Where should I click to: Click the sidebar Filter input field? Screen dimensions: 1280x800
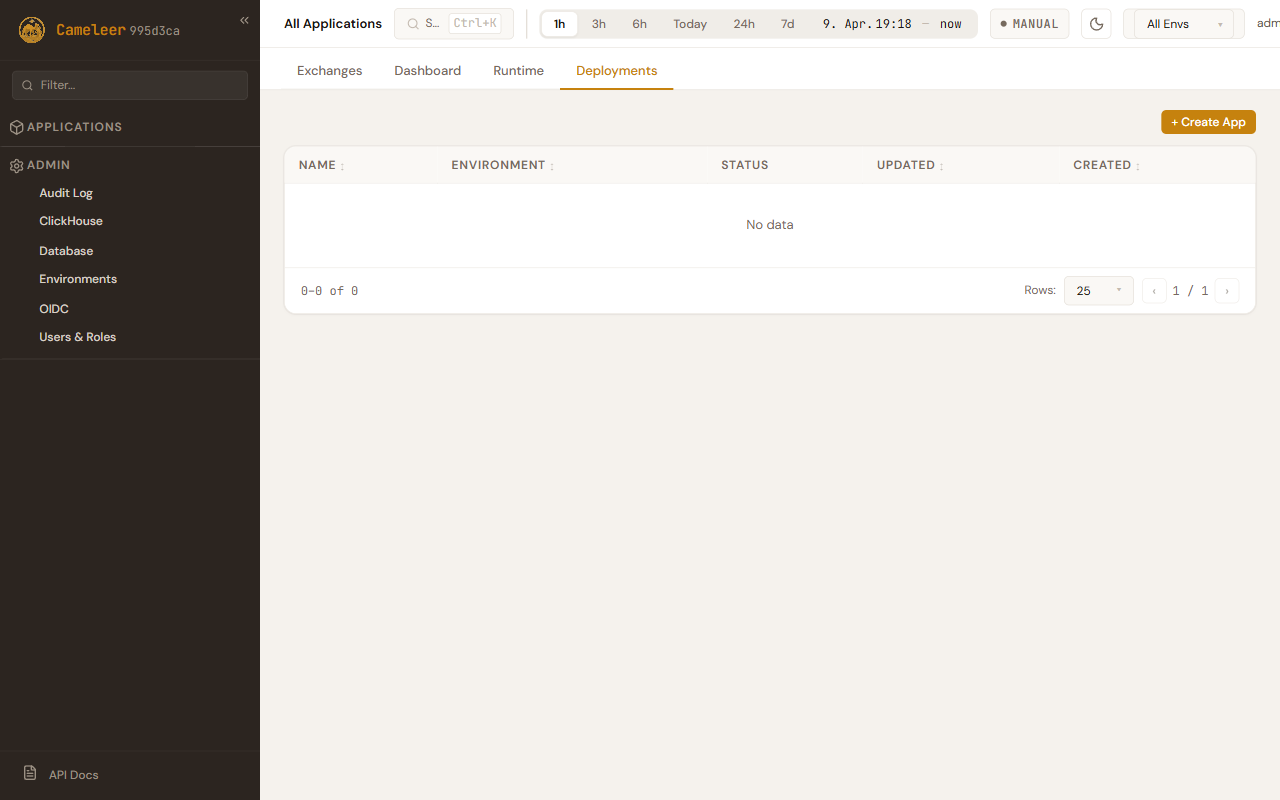(x=130, y=85)
